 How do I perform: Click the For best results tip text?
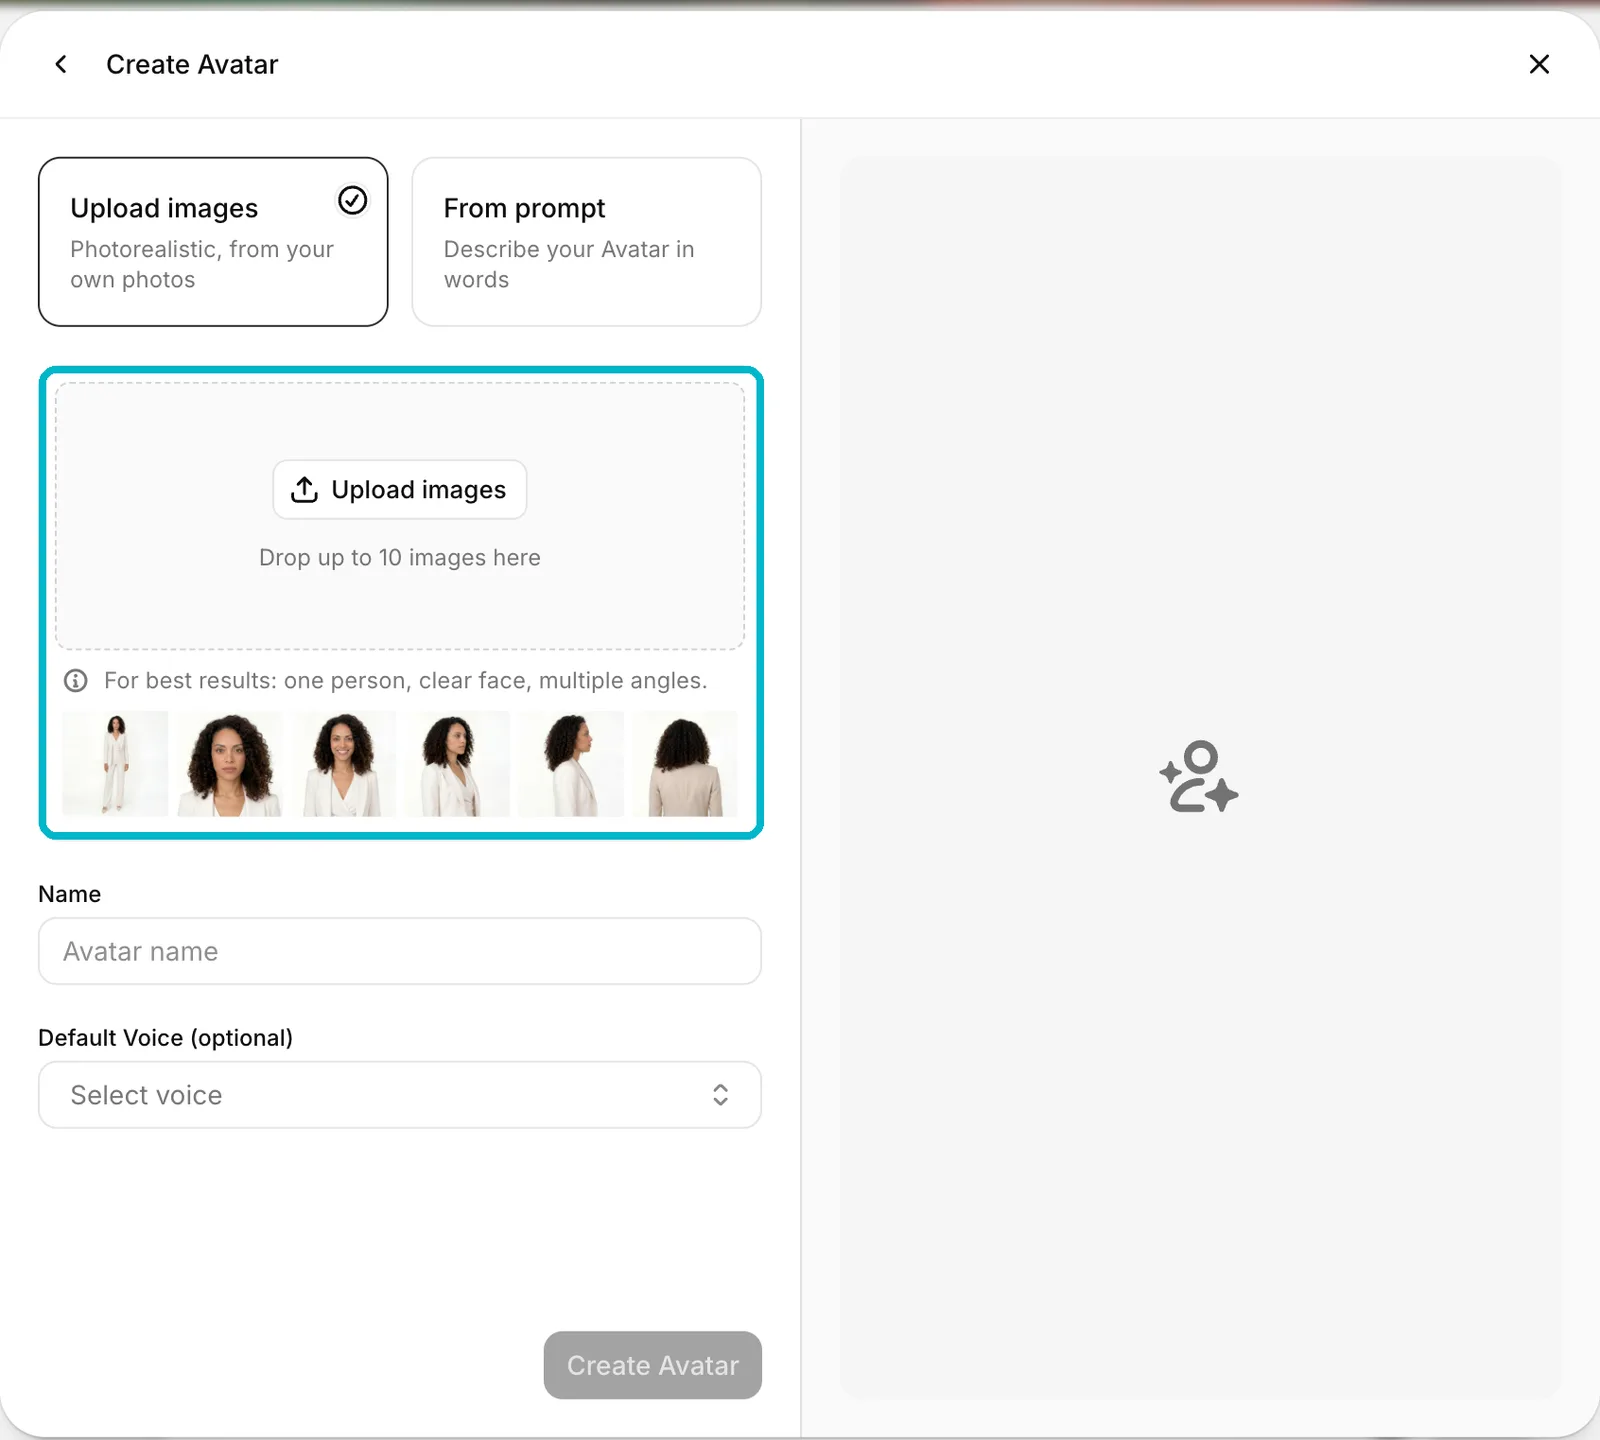(x=406, y=681)
